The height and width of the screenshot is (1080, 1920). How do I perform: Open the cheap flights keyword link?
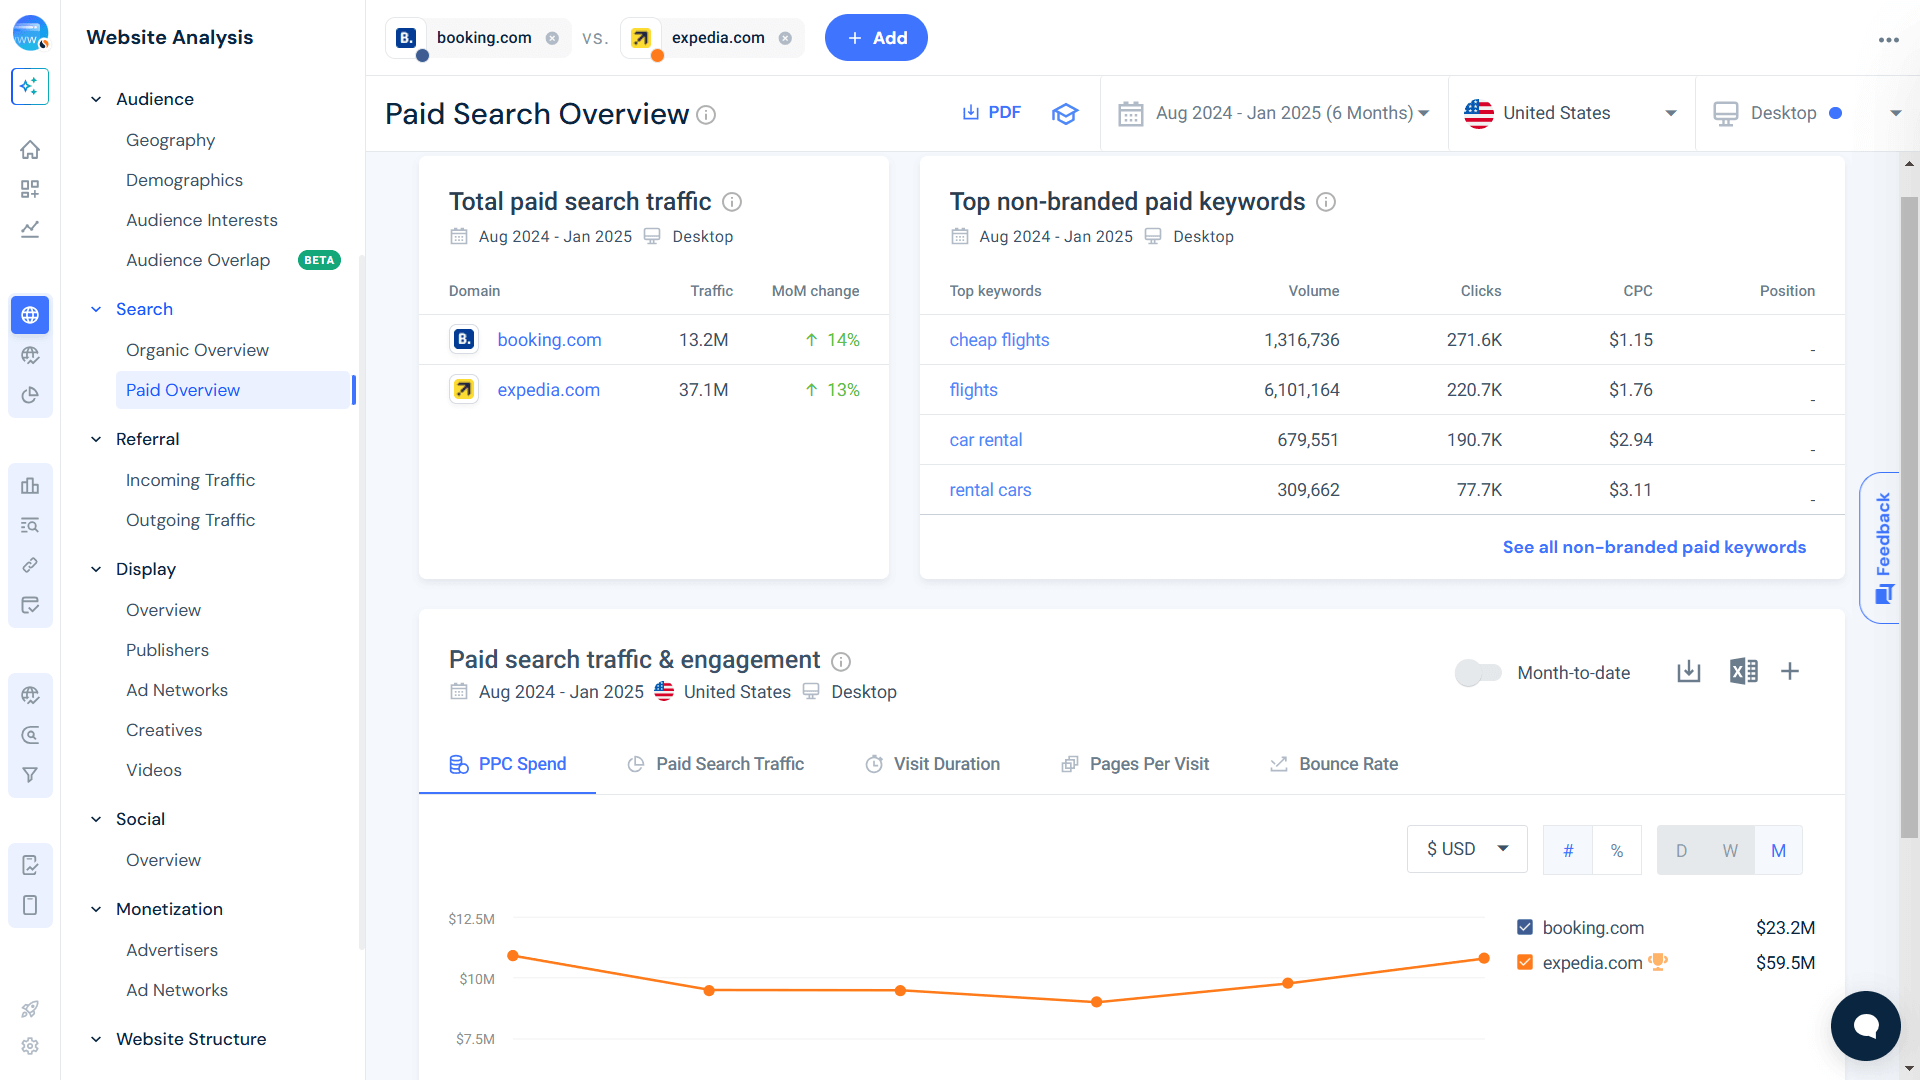pos(999,339)
